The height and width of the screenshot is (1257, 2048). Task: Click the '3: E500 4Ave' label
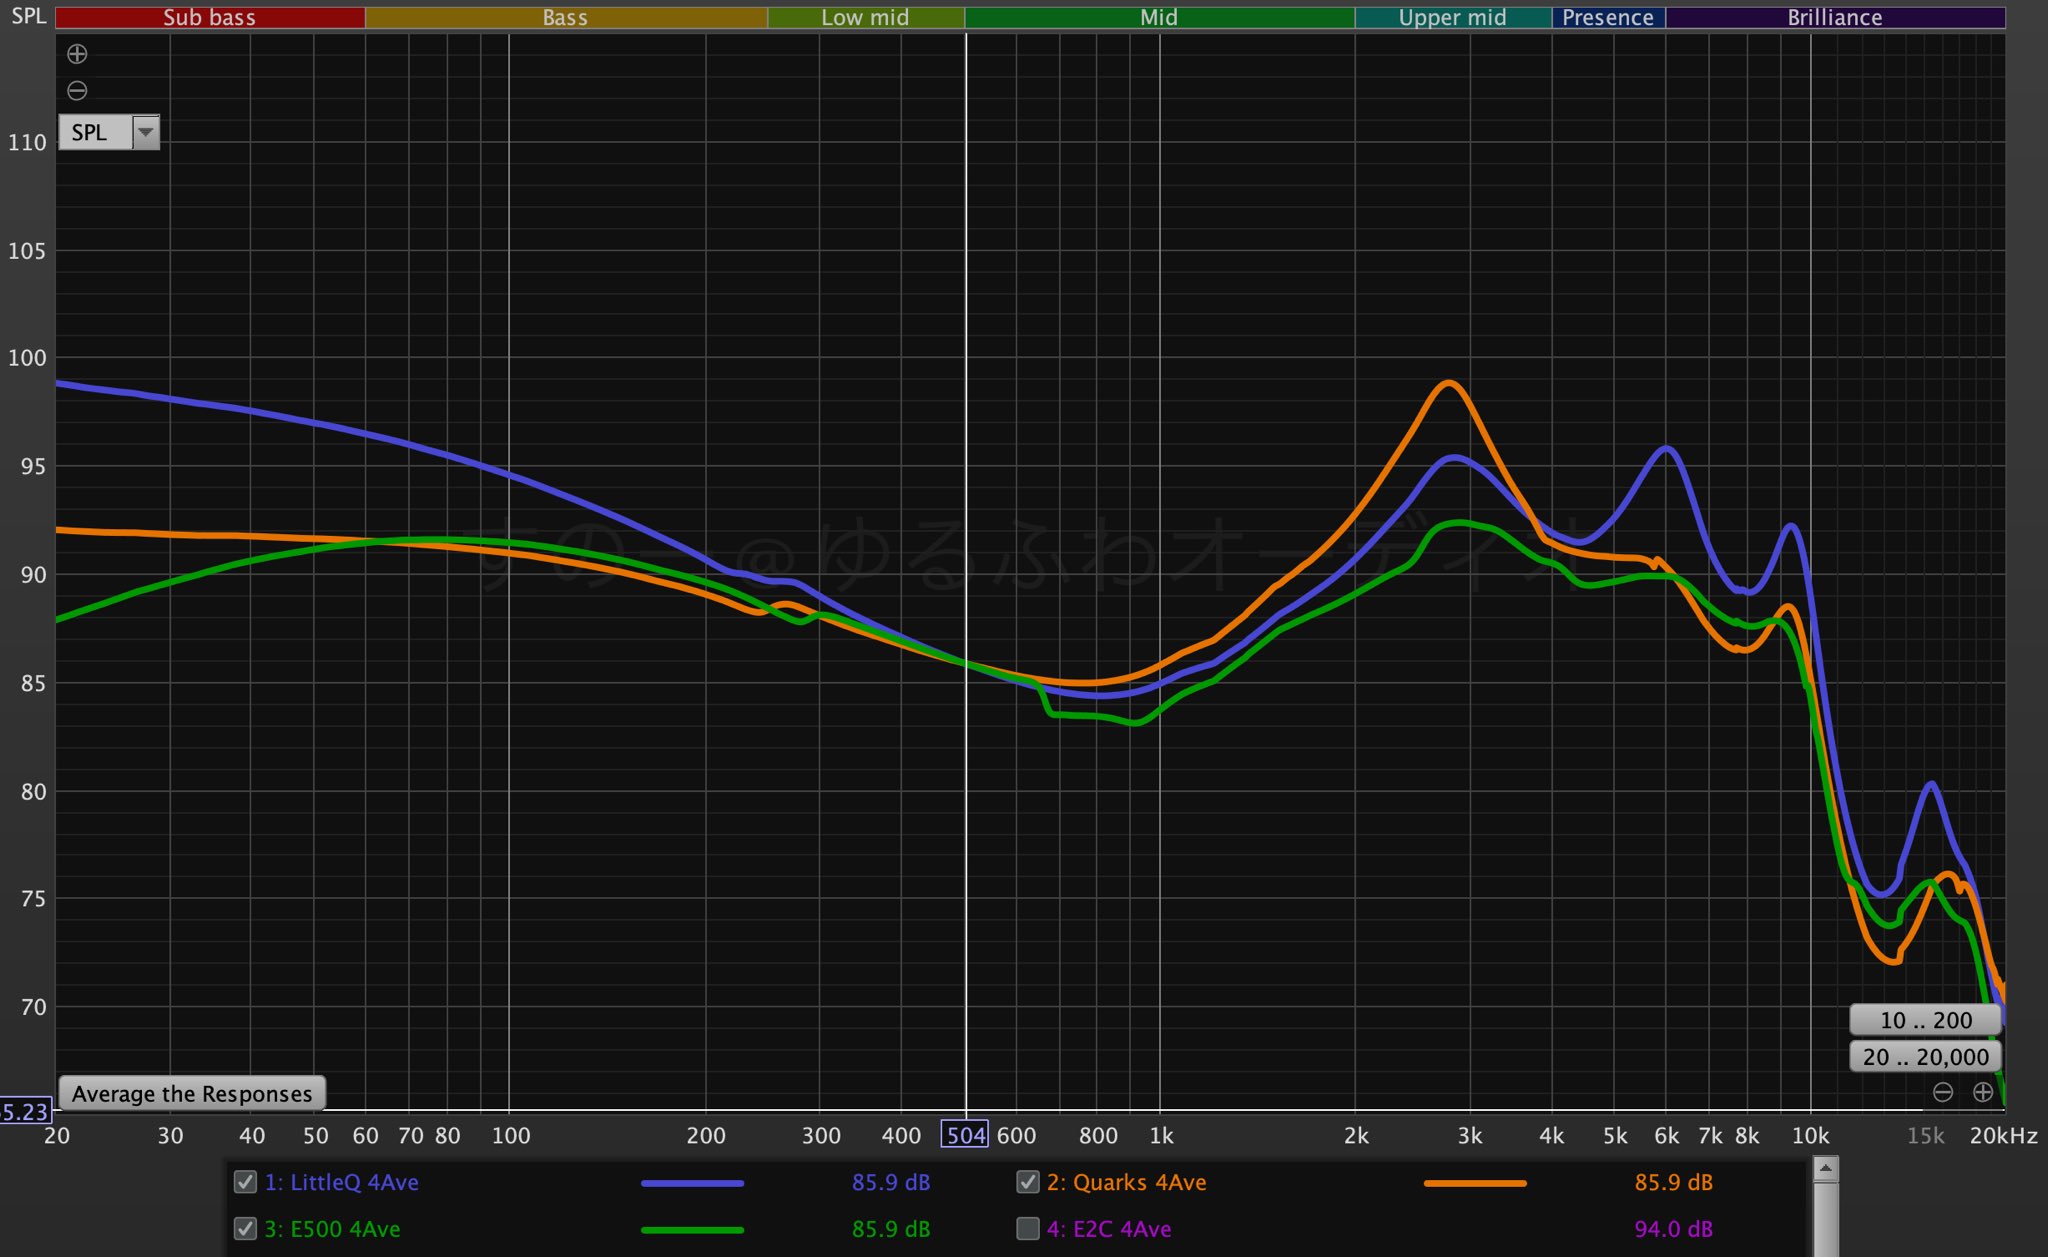[332, 1228]
